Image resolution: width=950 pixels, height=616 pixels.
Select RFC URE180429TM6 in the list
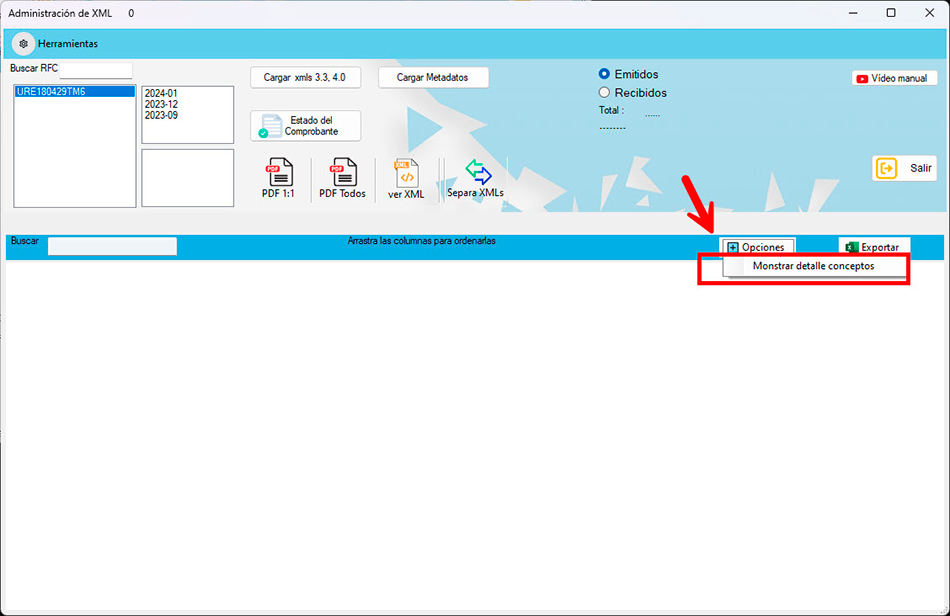click(51, 92)
